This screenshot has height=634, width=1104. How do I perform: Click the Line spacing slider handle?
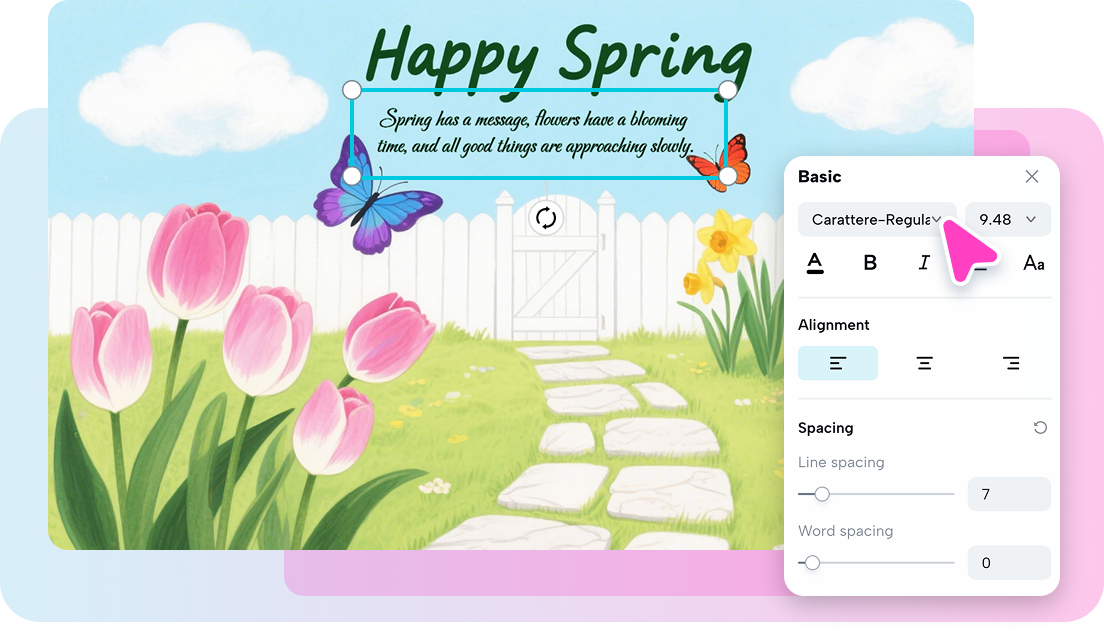pyautogui.click(x=822, y=494)
